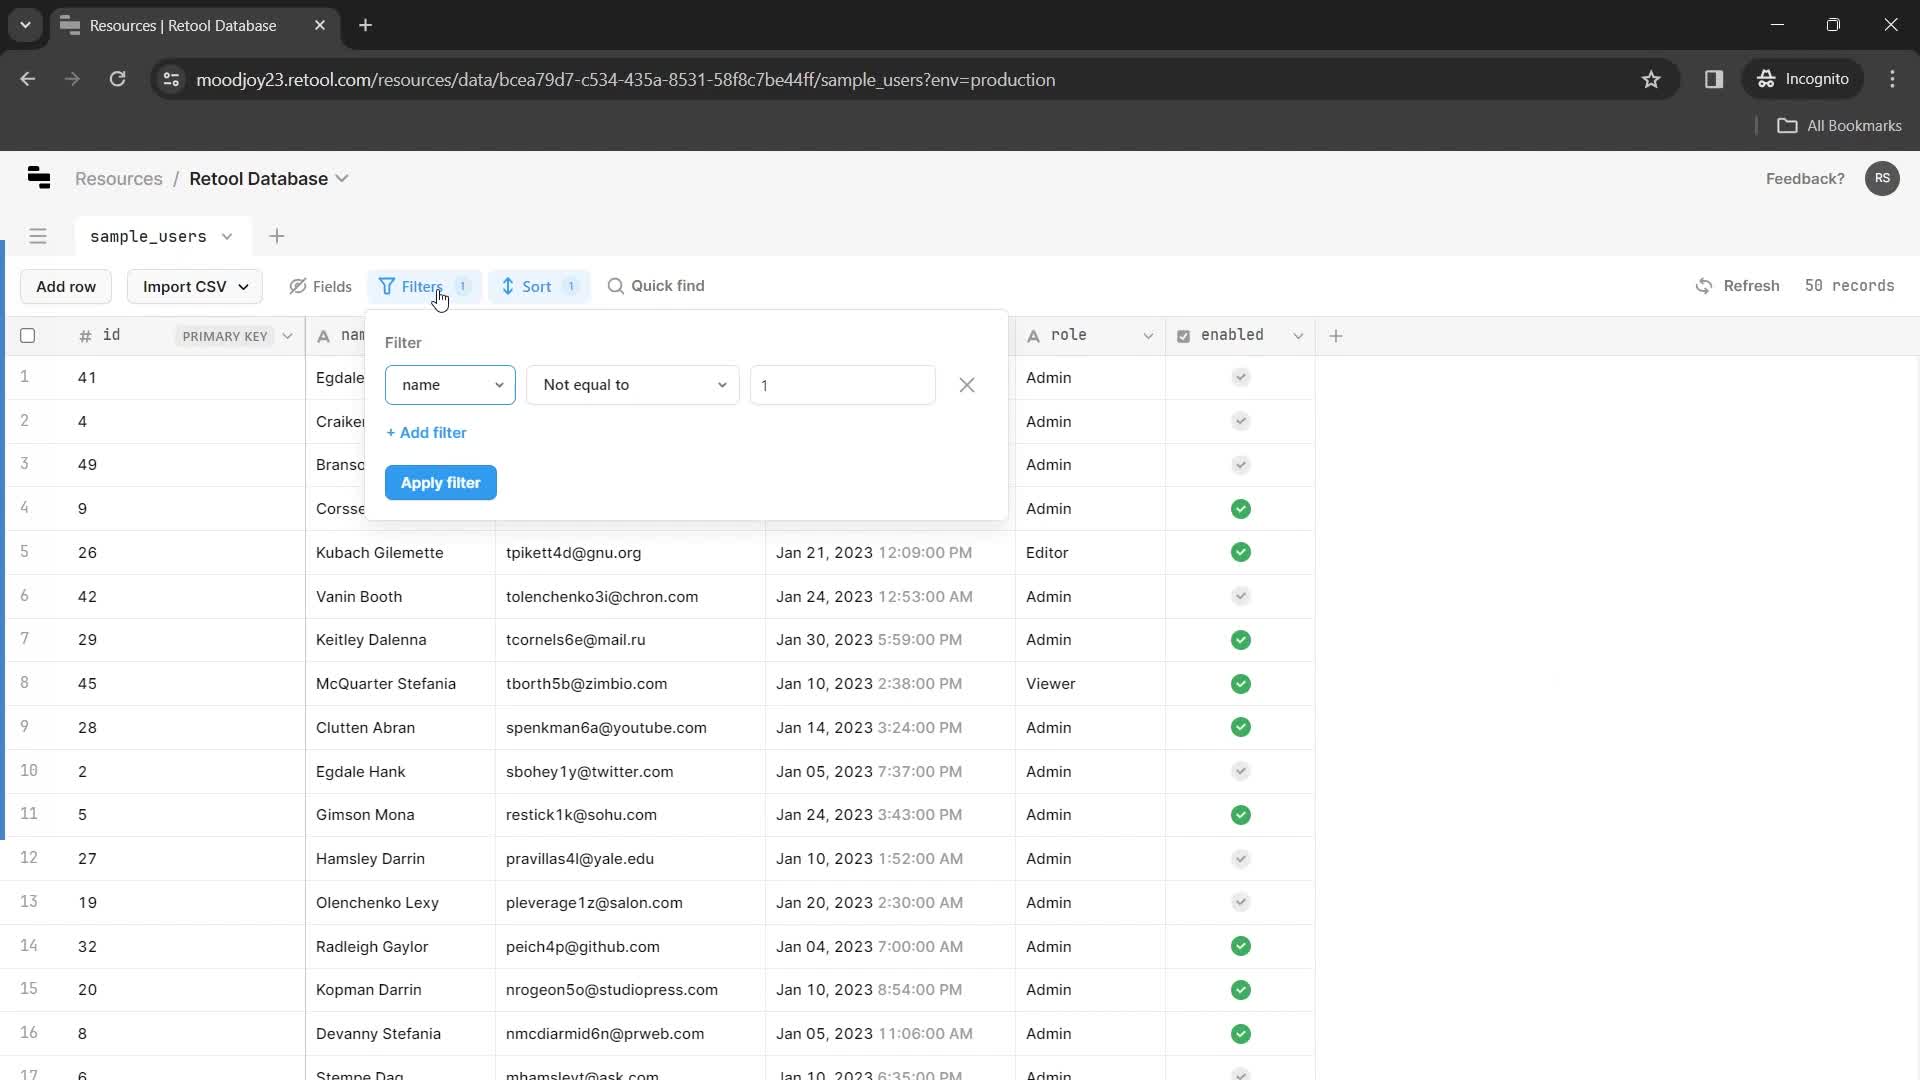Go to Resources breadcrumb
This screenshot has width=1920, height=1080.
pyautogui.click(x=118, y=178)
